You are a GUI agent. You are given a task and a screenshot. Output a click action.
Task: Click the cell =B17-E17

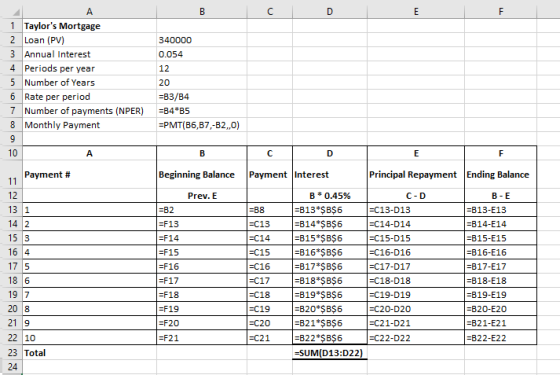point(500,266)
